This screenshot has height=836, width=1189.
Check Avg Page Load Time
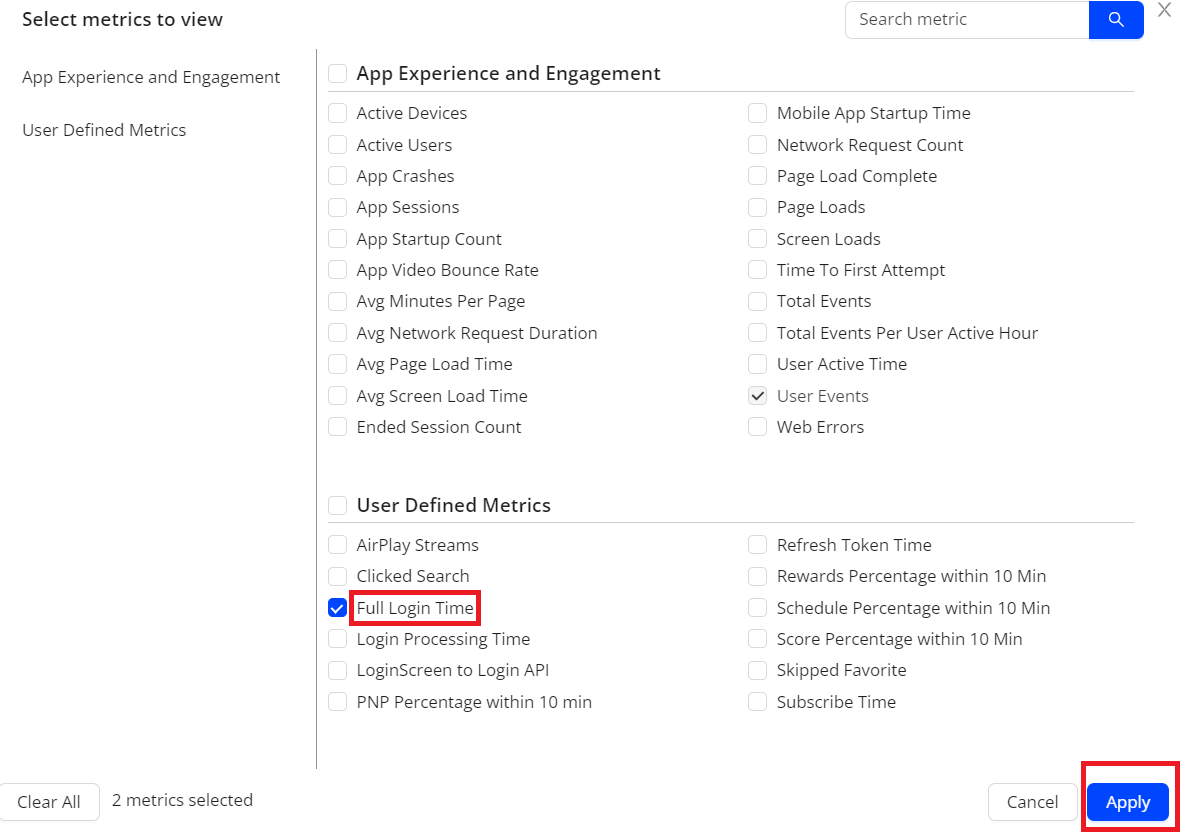pos(337,364)
